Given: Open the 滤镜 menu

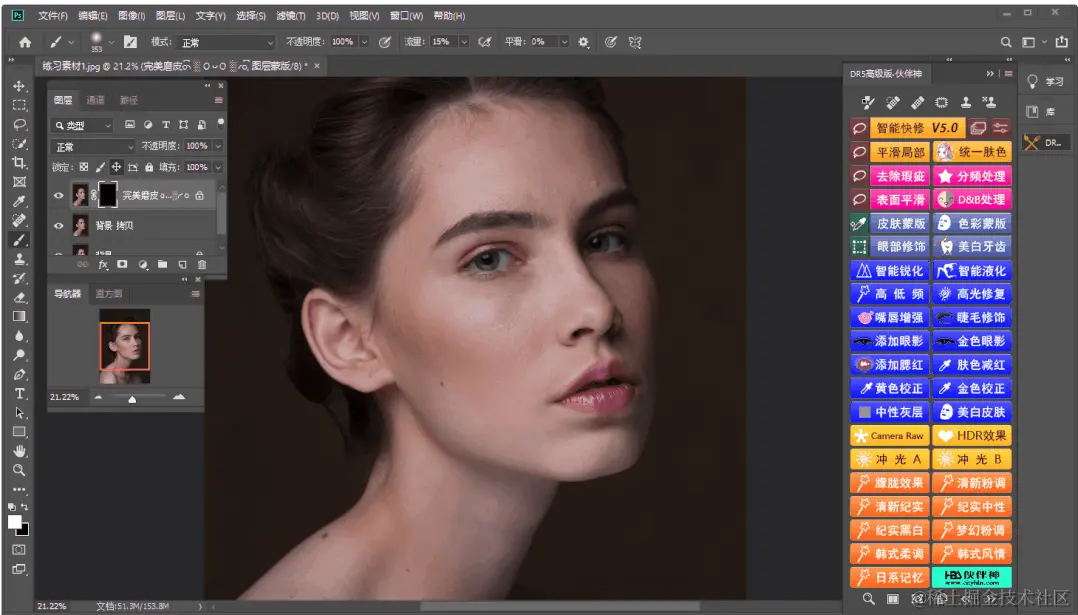Looking at the screenshot, I should click(289, 16).
